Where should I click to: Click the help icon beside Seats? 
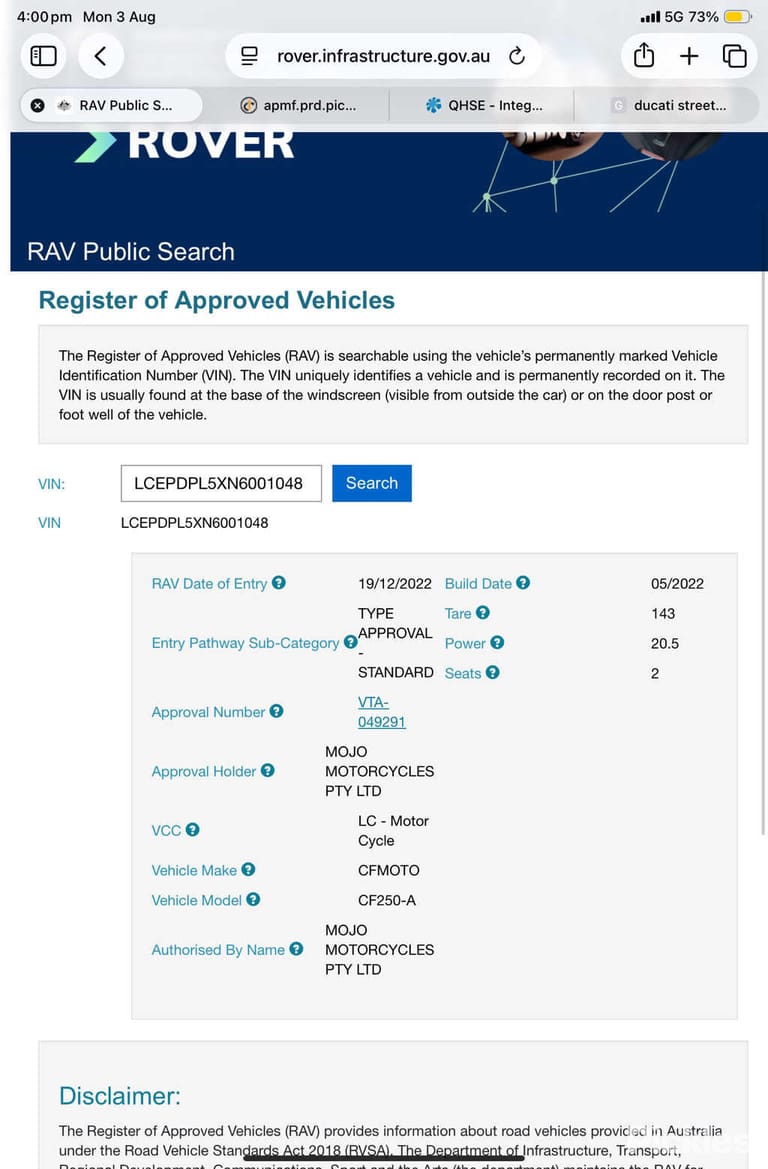tap(492, 672)
